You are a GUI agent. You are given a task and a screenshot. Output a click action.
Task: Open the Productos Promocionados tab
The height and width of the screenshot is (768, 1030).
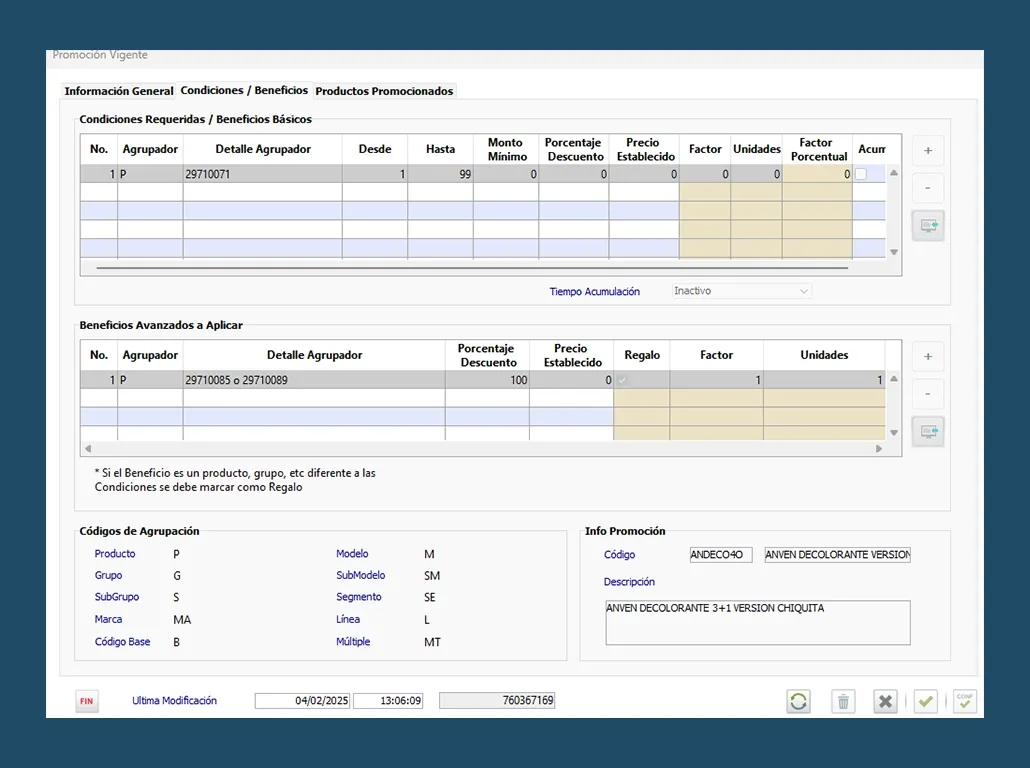pos(384,91)
